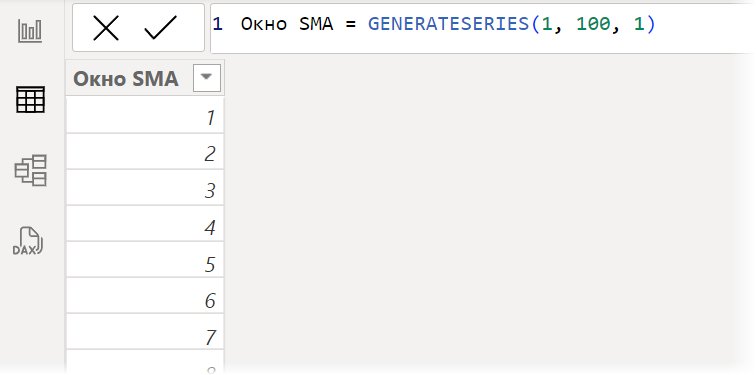Click the GENERATESERIES function name in formula
The width and height of the screenshot is (756, 375).
tap(448, 24)
